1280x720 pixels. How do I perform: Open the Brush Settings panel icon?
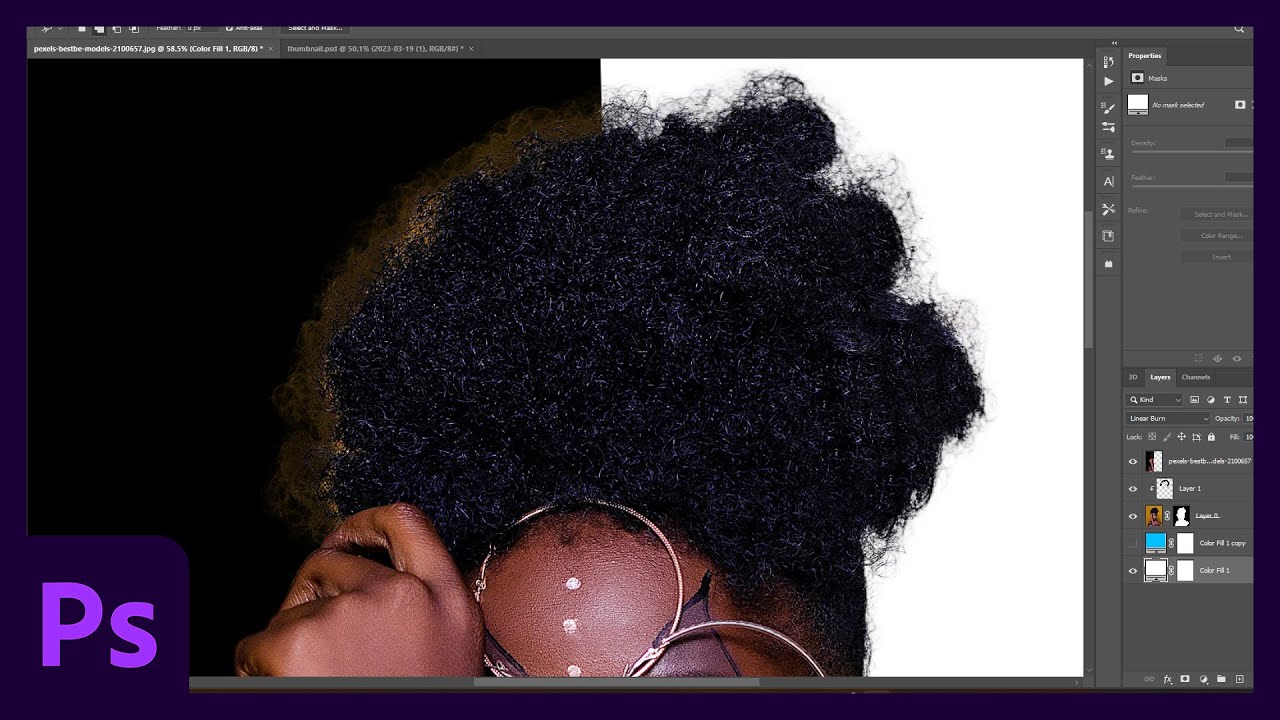pos(1108,127)
